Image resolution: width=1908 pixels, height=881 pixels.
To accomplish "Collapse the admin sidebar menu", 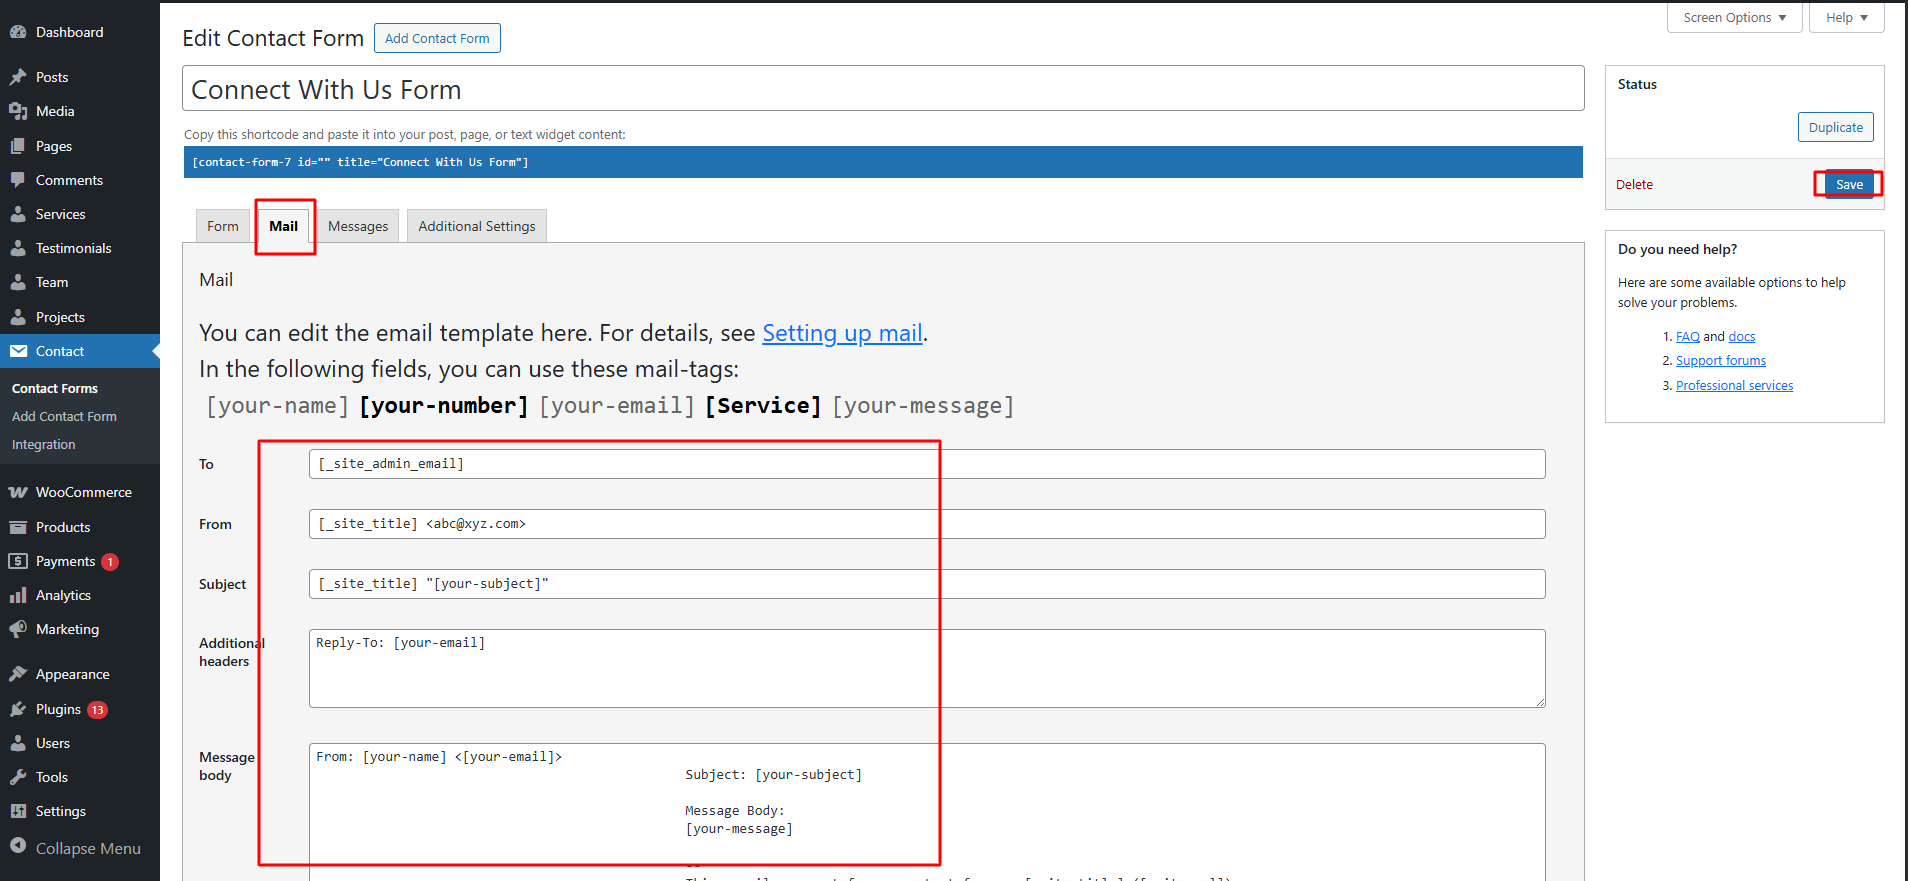I will [76, 848].
